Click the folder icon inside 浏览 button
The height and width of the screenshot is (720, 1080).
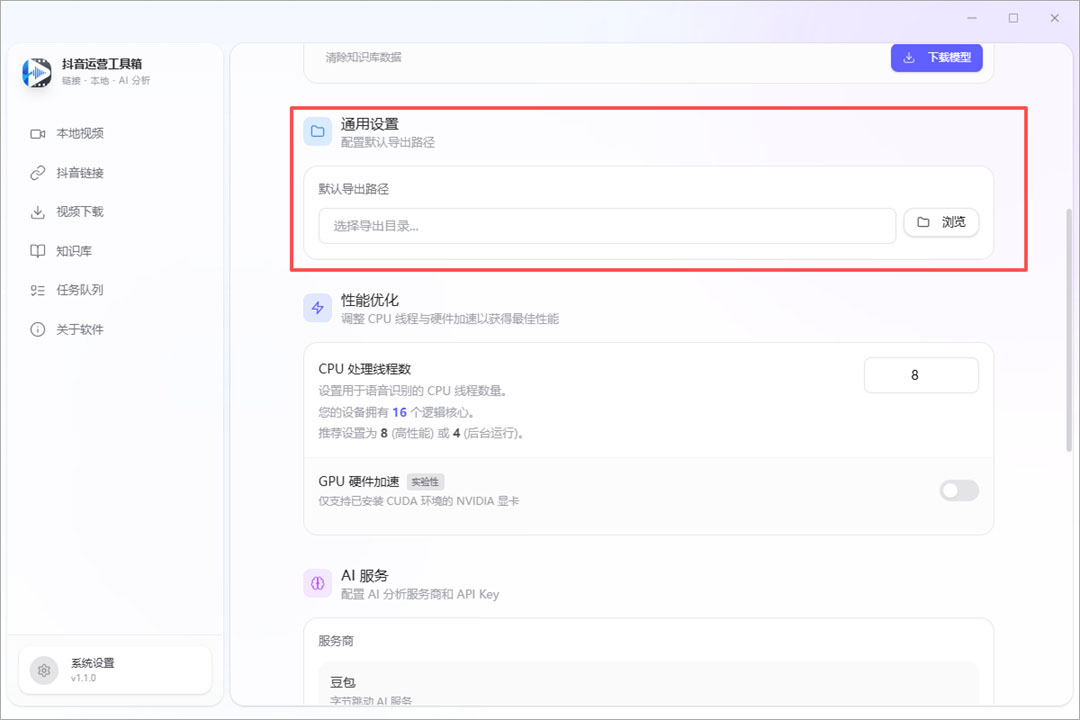coord(924,222)
